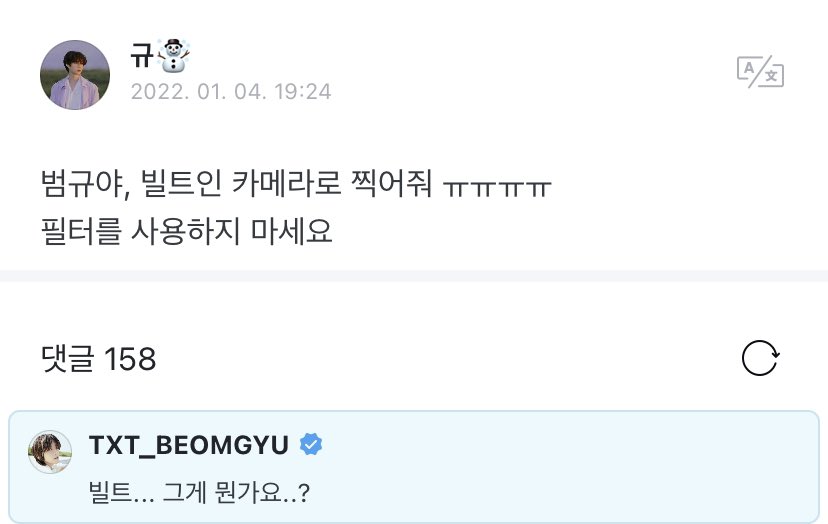Click the comment count number 158
Screen dimensions: 828x524
click(130, 359)
